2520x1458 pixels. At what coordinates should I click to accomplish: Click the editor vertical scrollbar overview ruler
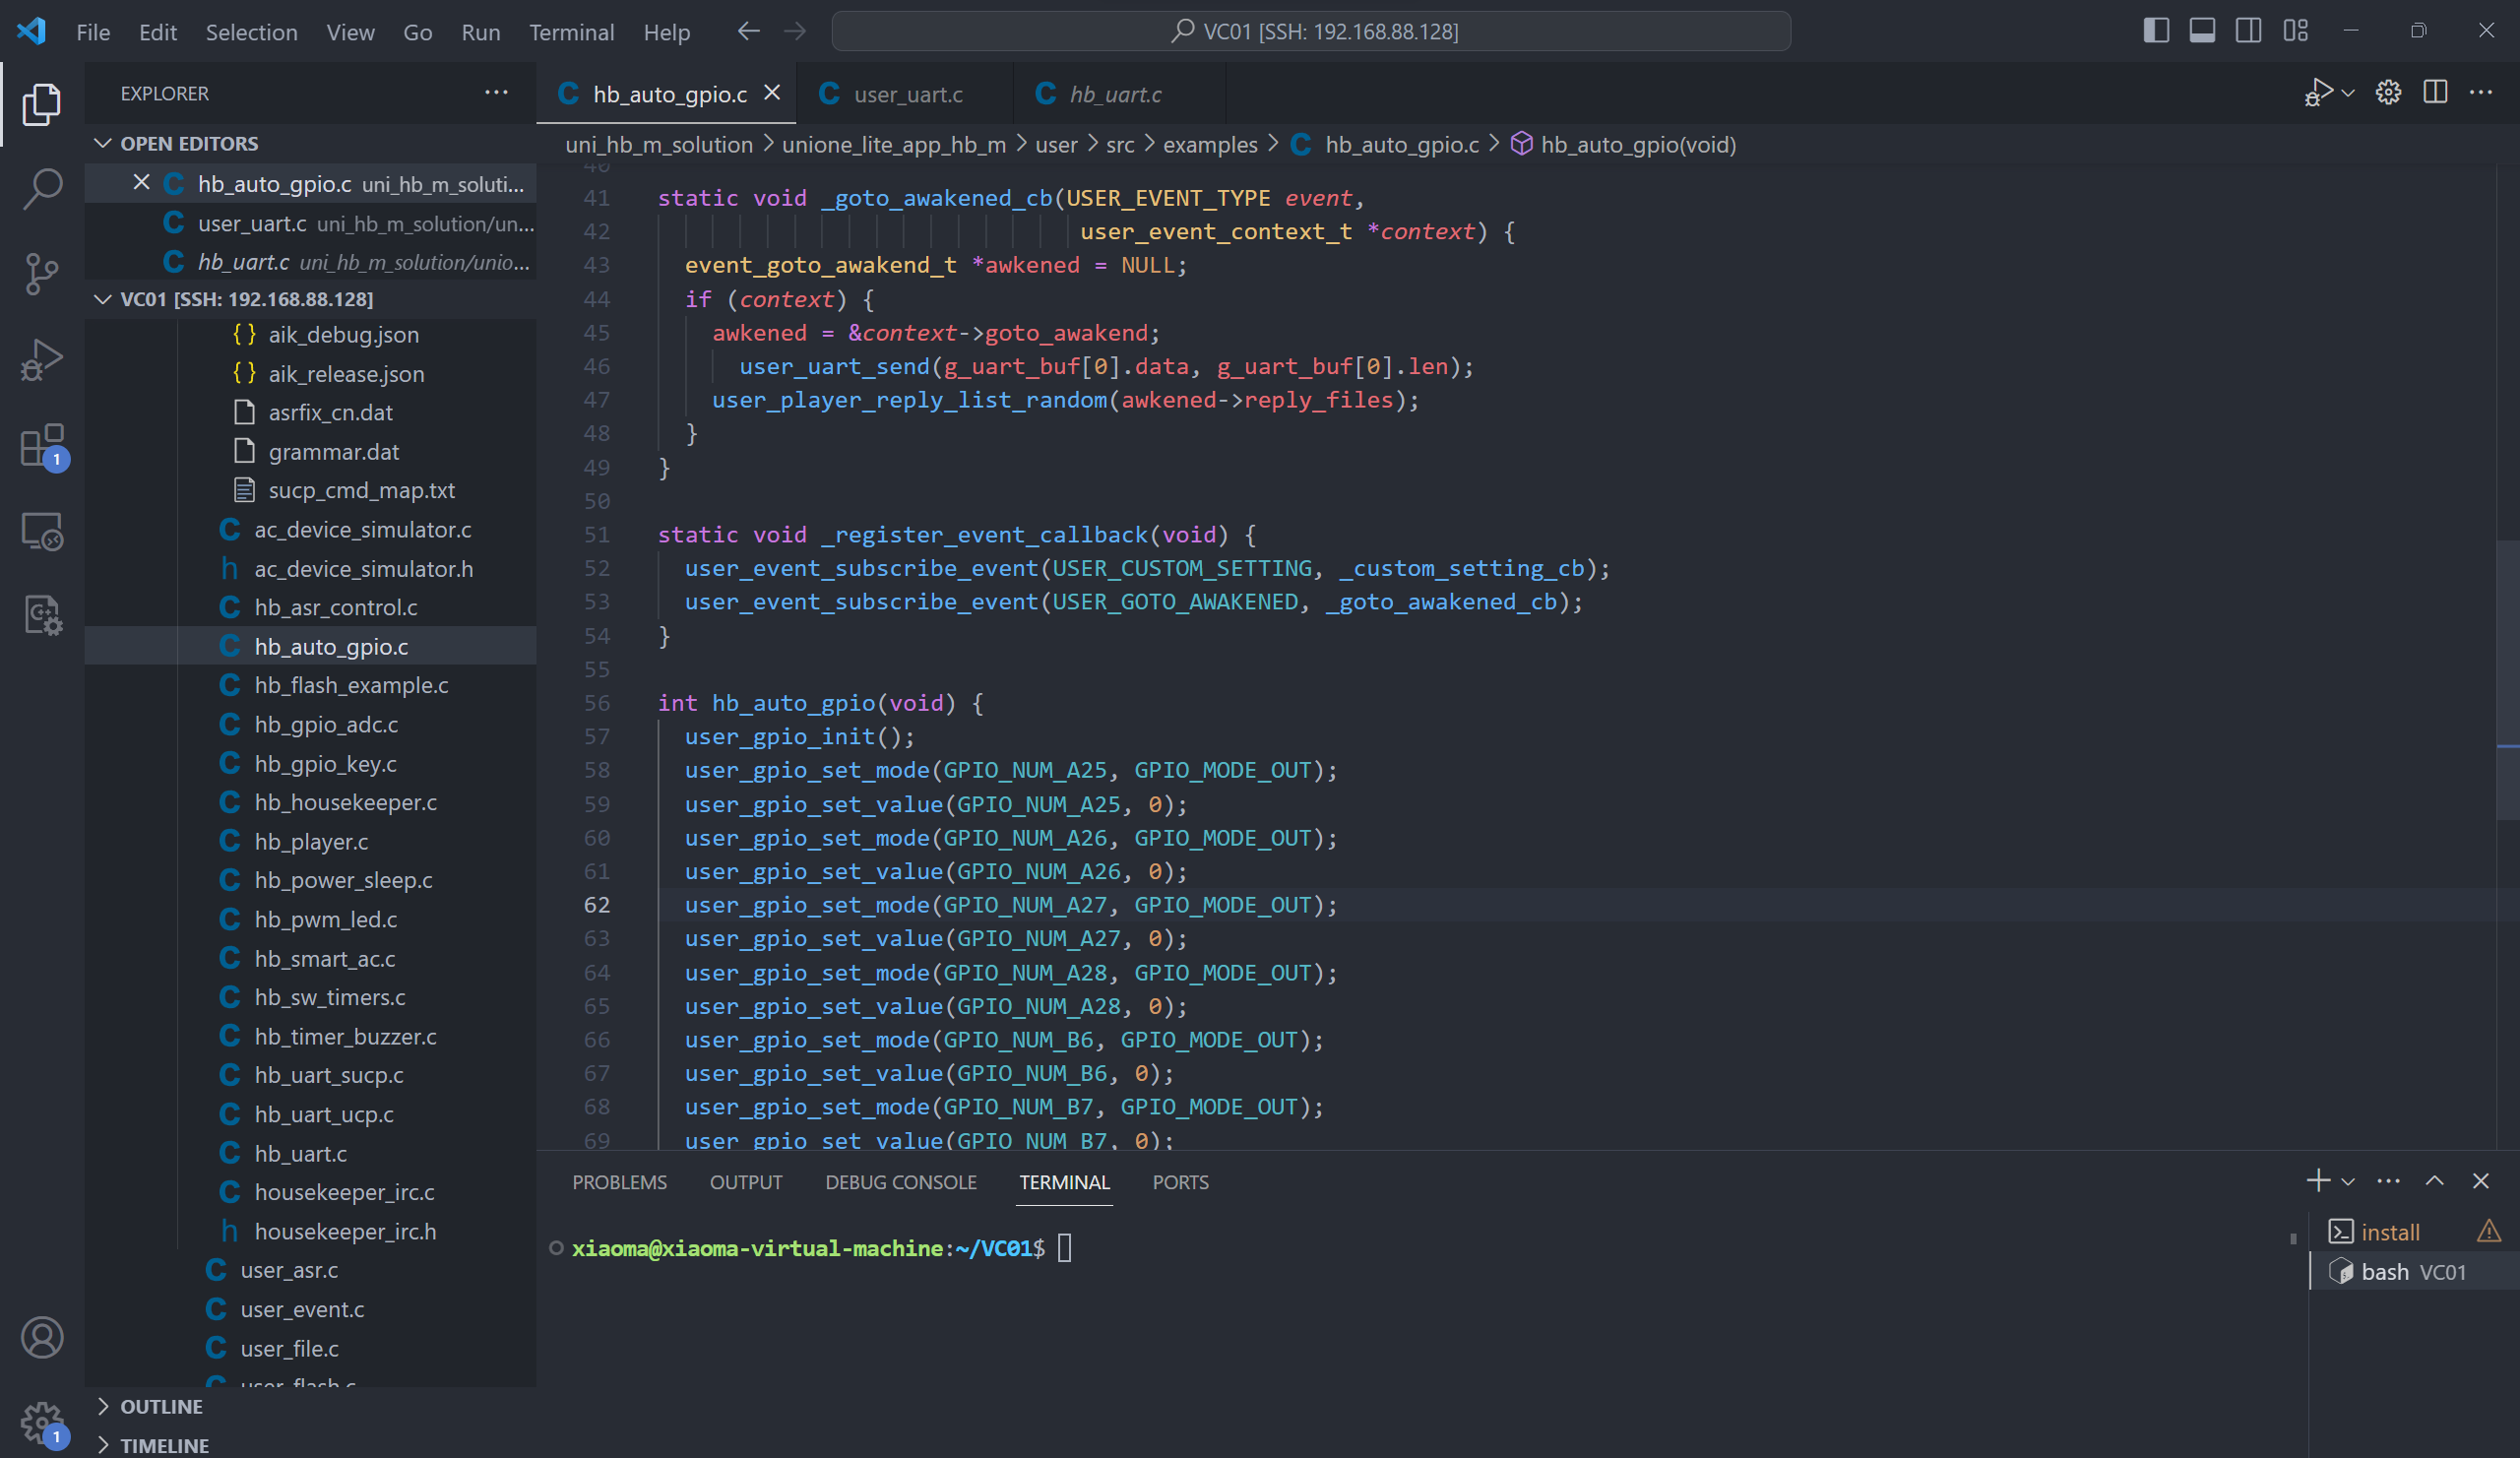2507,656
